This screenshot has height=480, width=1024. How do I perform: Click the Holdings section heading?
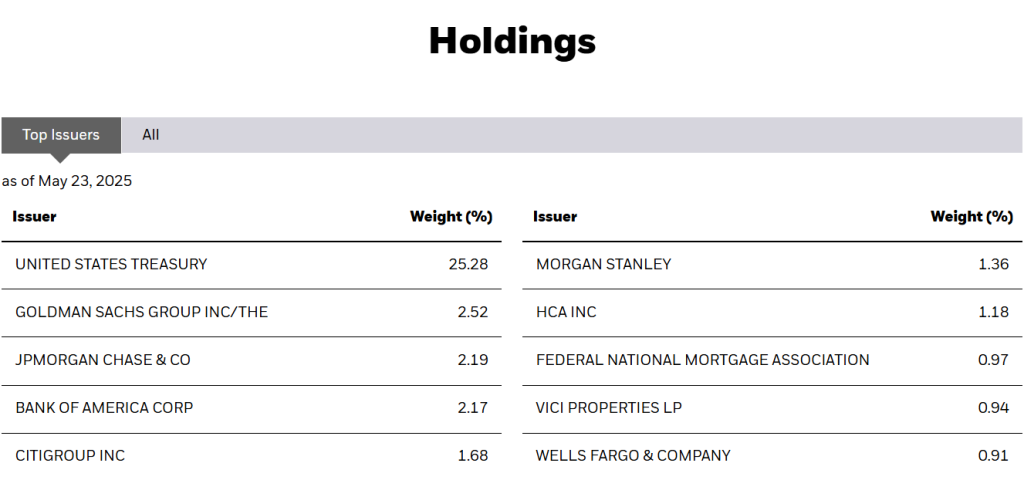pos(512,41)
